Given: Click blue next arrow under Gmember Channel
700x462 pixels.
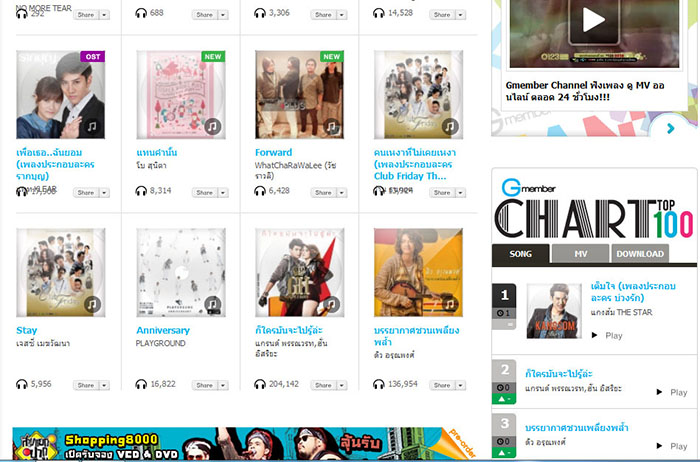Looking at the screenshot, I should click(x=671, y=129).
